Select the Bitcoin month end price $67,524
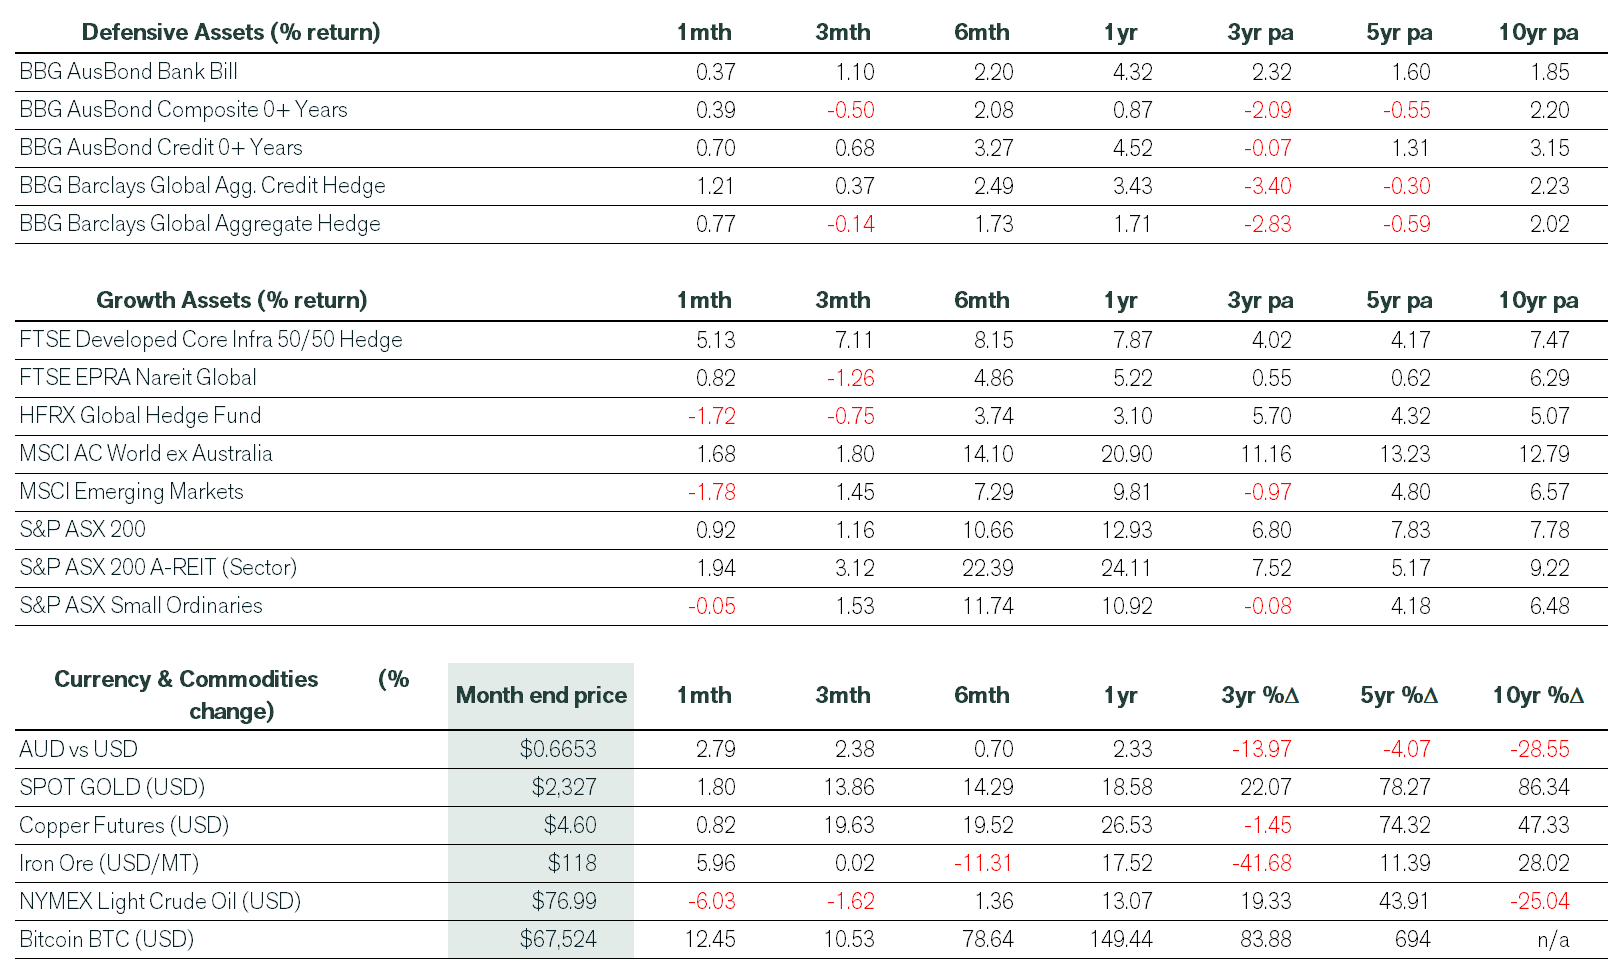Viewport: 1622px width, 968px height. click(558, 940)
